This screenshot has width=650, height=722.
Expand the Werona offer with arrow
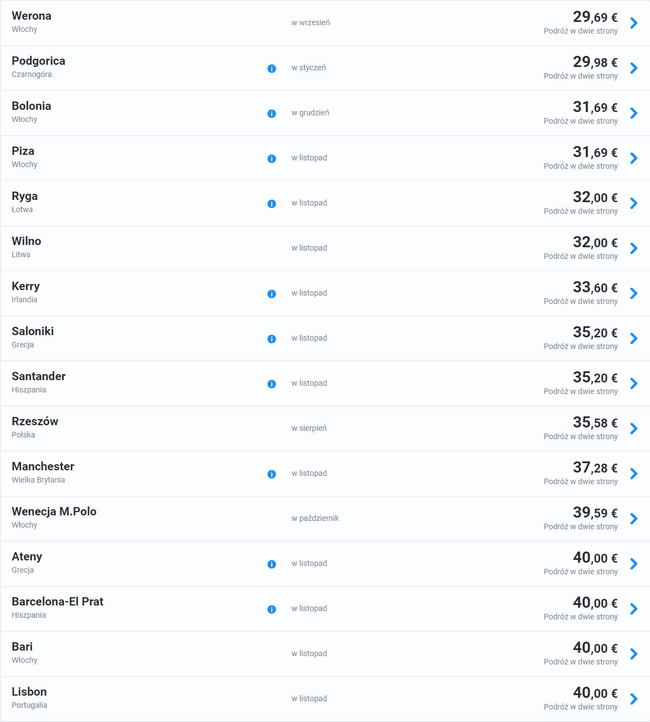pyautogui.click(x=633, y=23)
